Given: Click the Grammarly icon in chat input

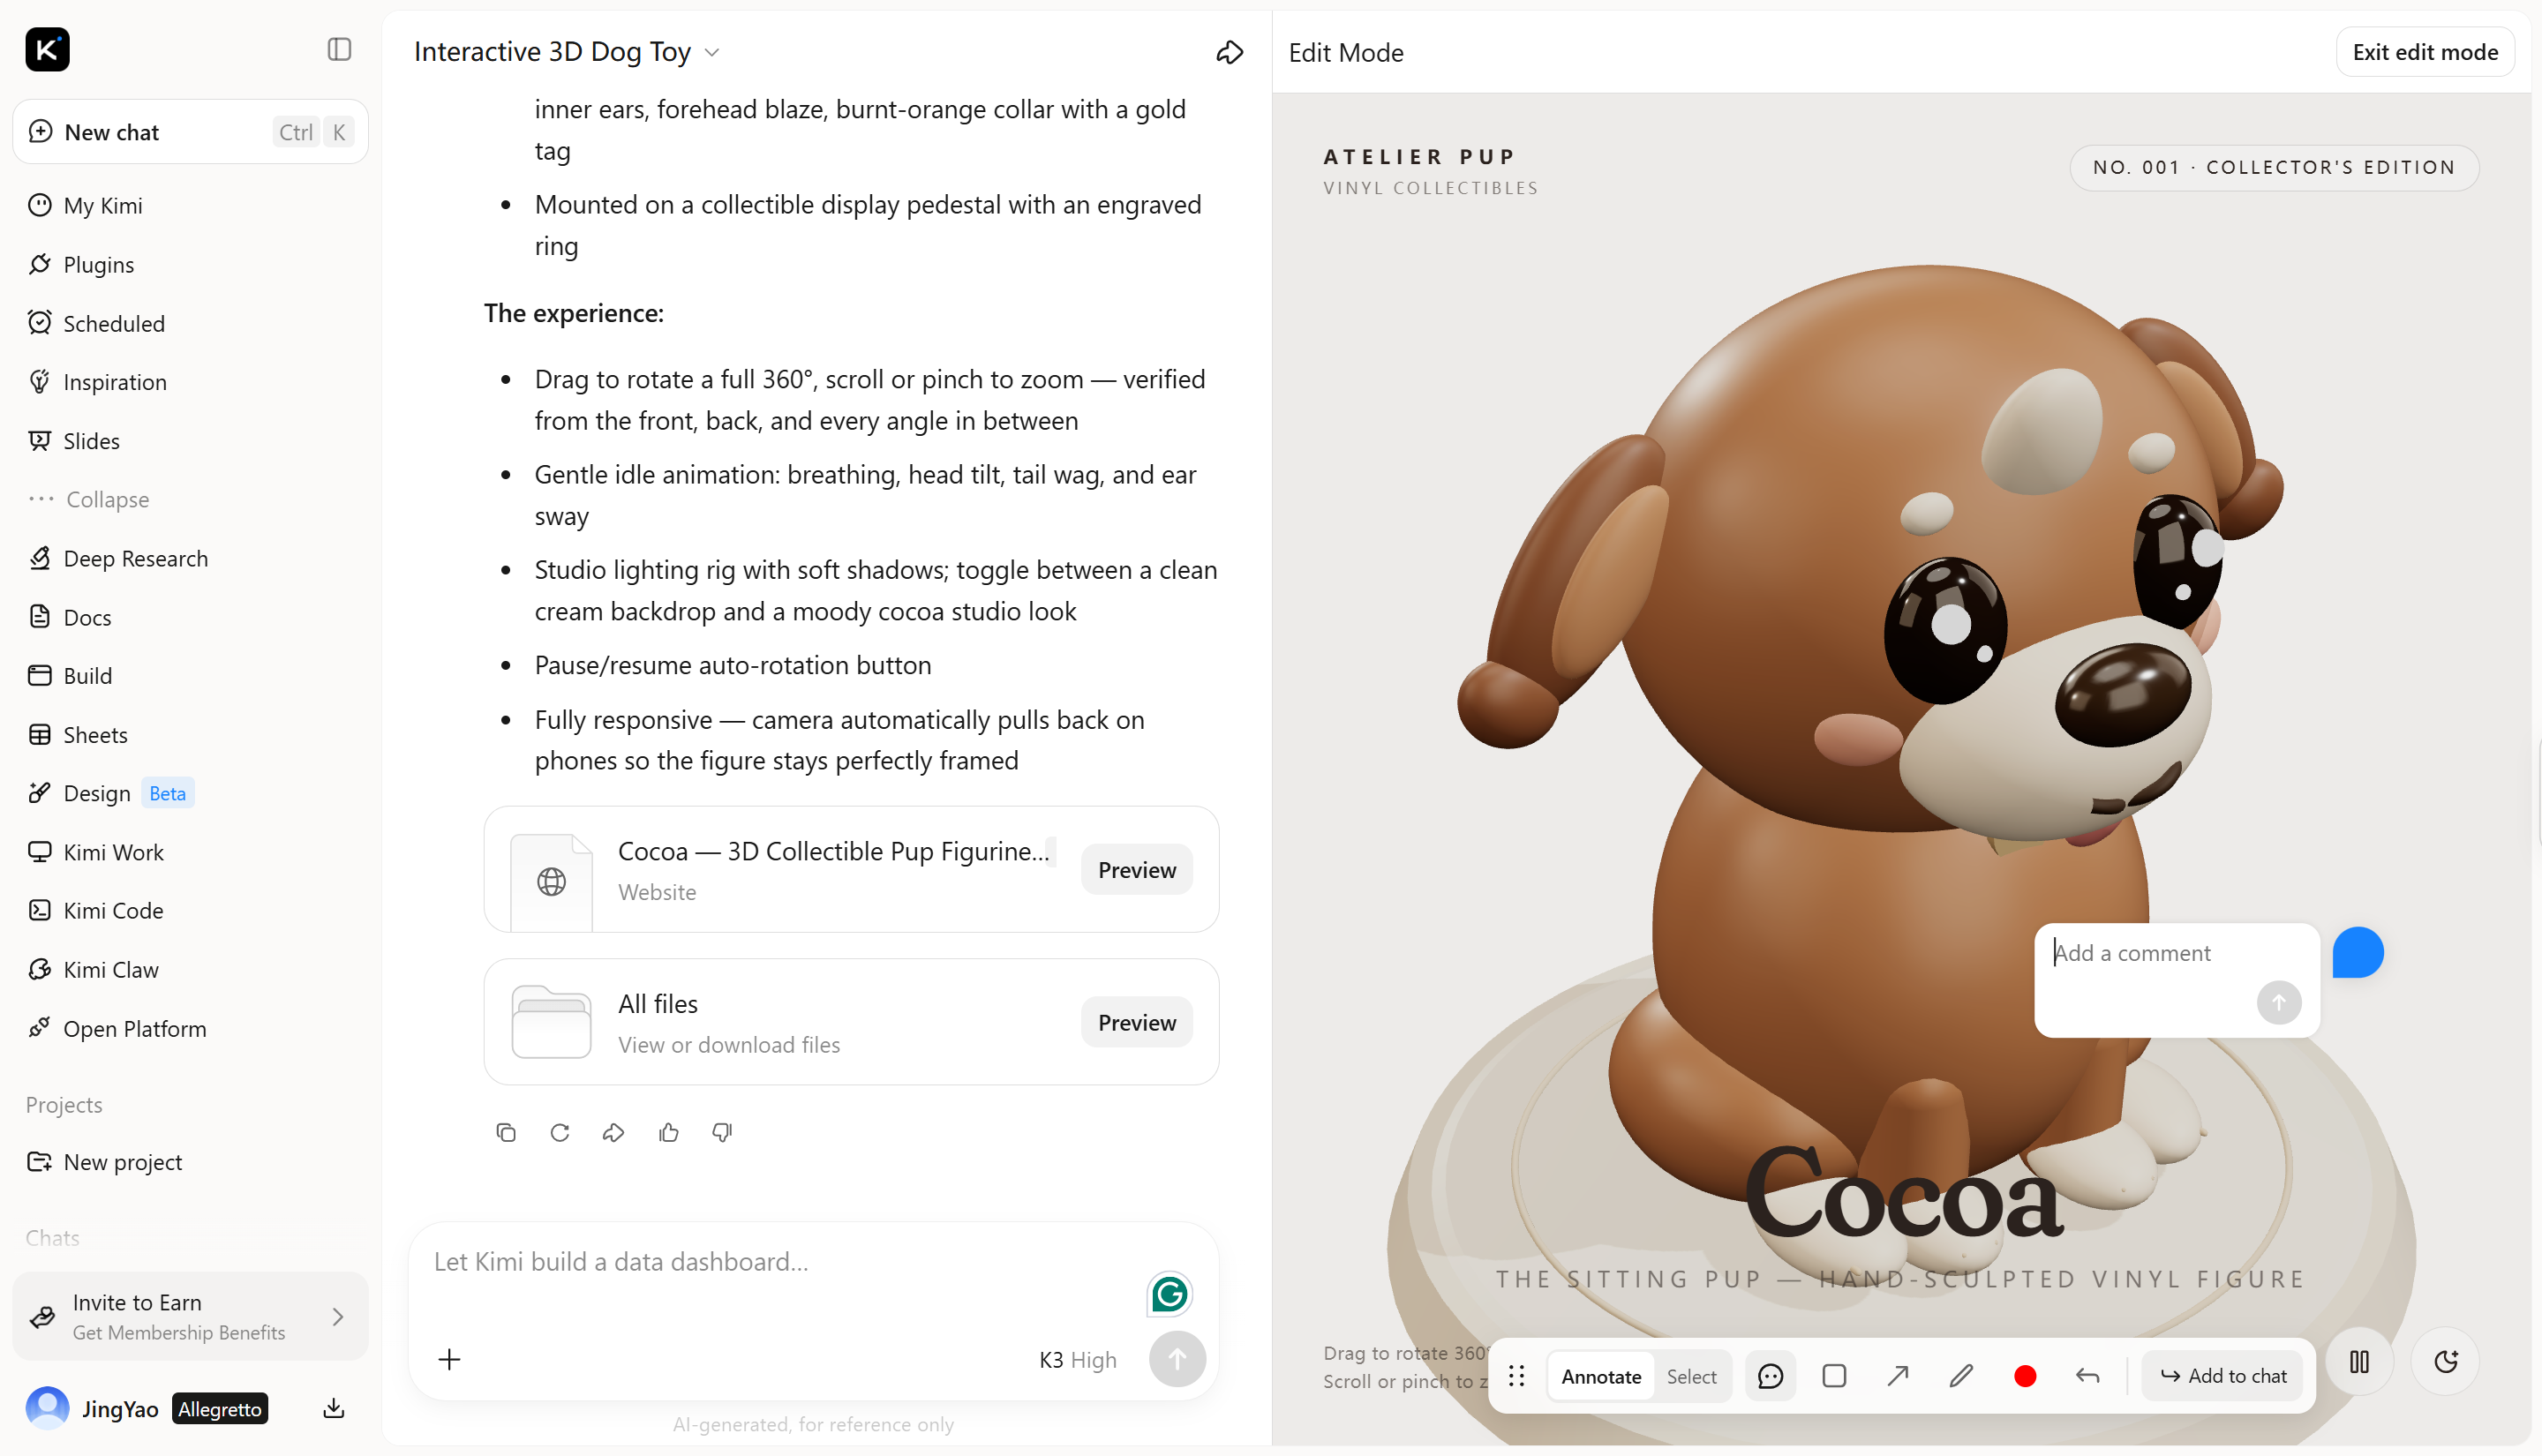Looking at the screenshot, I should [x=1169, y=1294].
